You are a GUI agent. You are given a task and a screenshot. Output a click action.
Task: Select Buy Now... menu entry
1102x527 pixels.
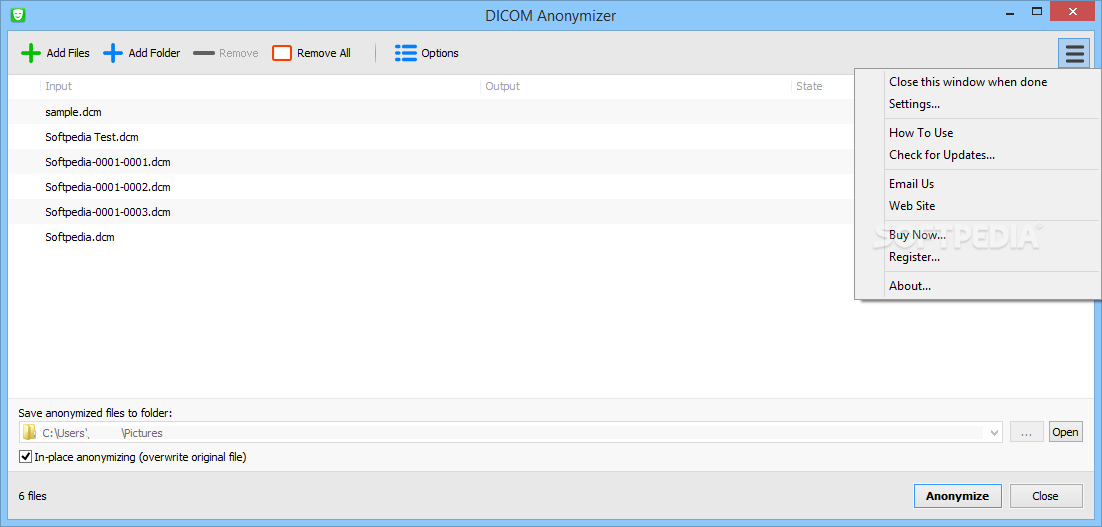[917, 235]
